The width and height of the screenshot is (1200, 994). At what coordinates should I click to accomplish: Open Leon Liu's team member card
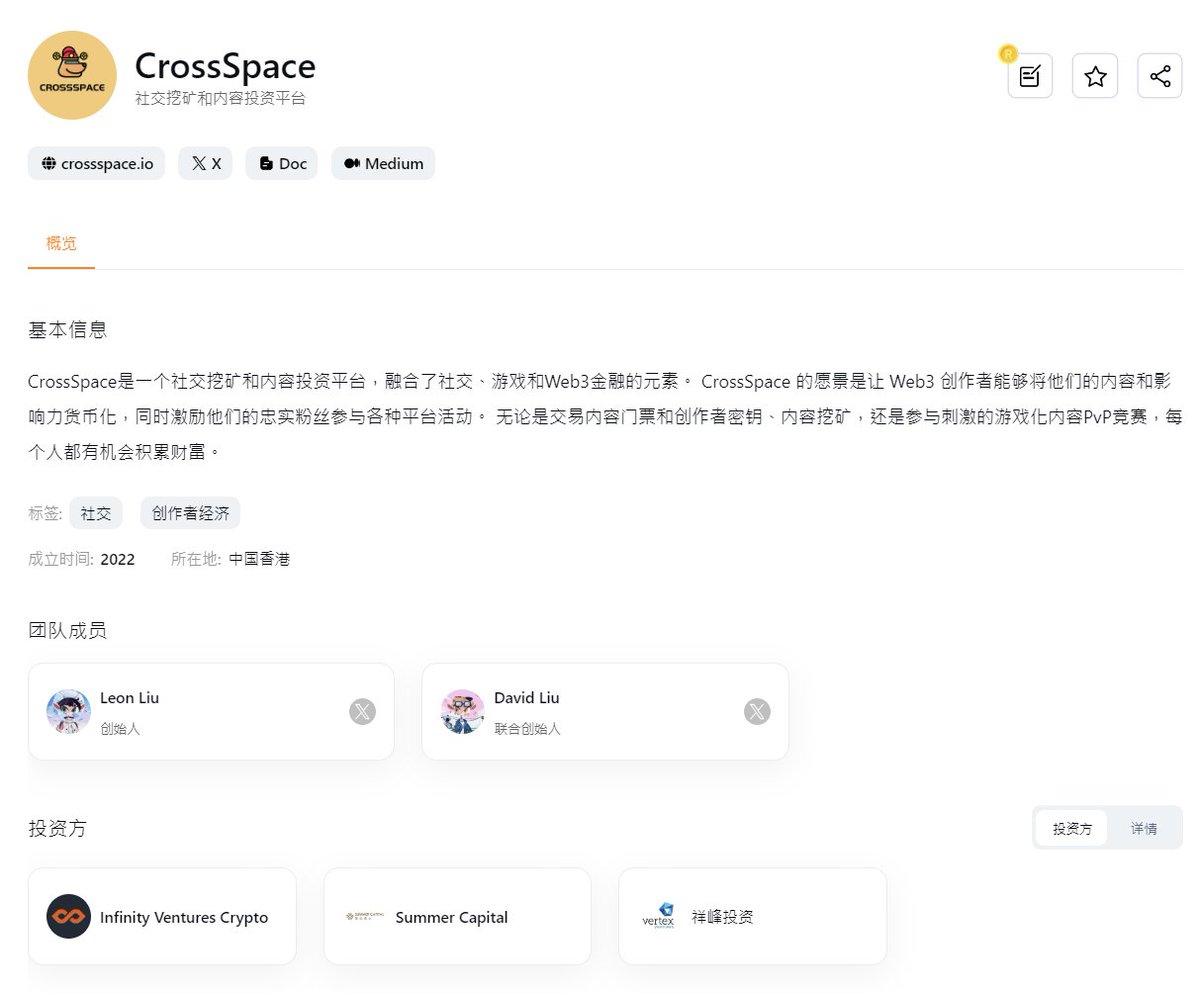pos(211,711)
